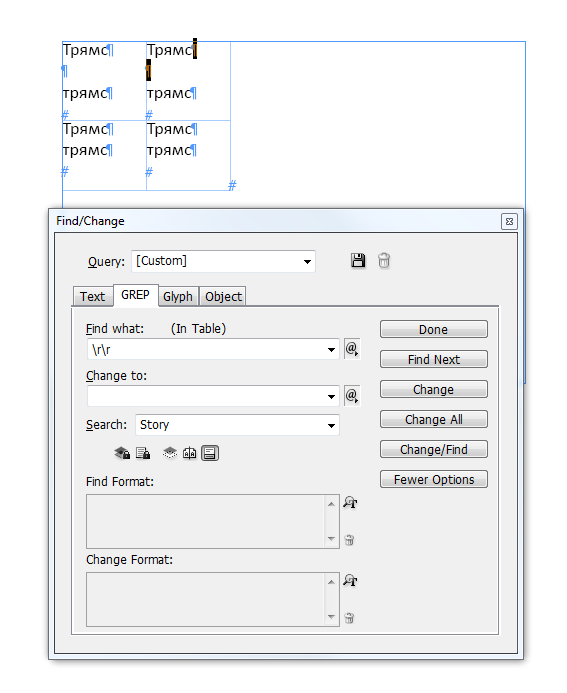Switch to the Glyph tab

[x=178, y=296]
